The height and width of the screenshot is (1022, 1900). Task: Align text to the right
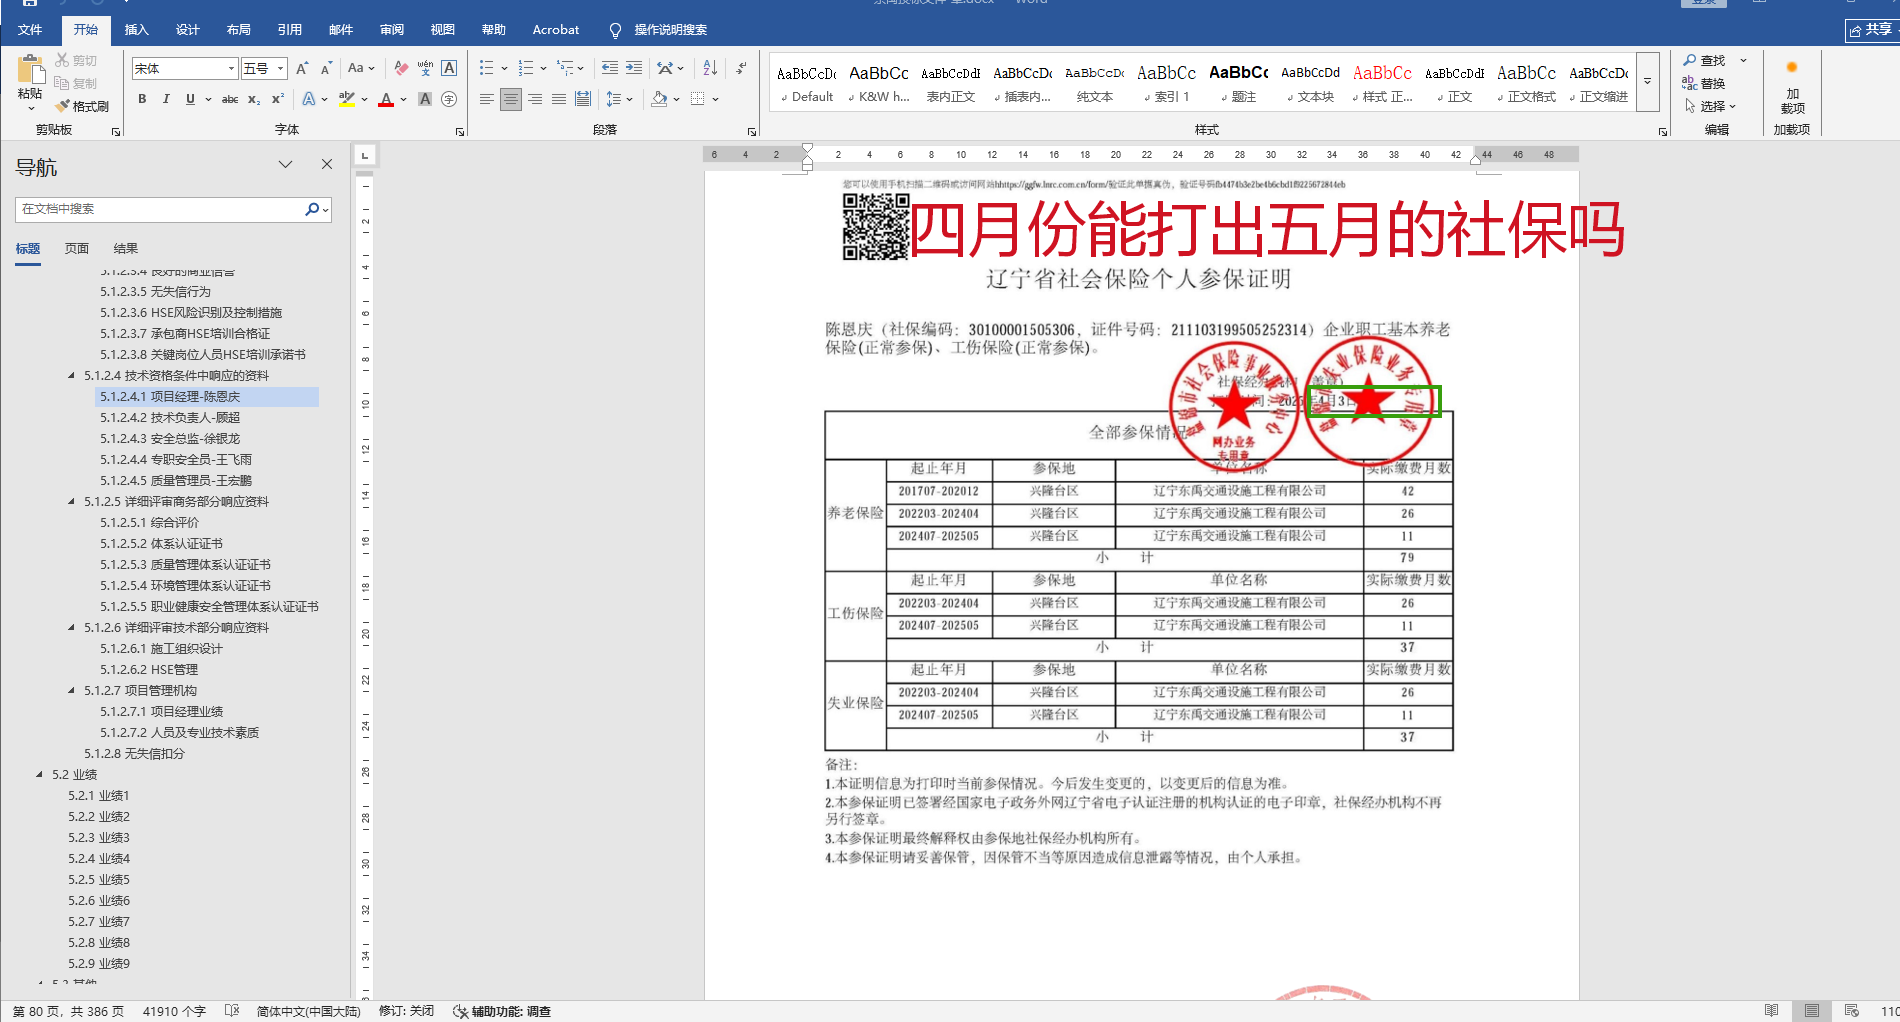click(x=535, y=99)
